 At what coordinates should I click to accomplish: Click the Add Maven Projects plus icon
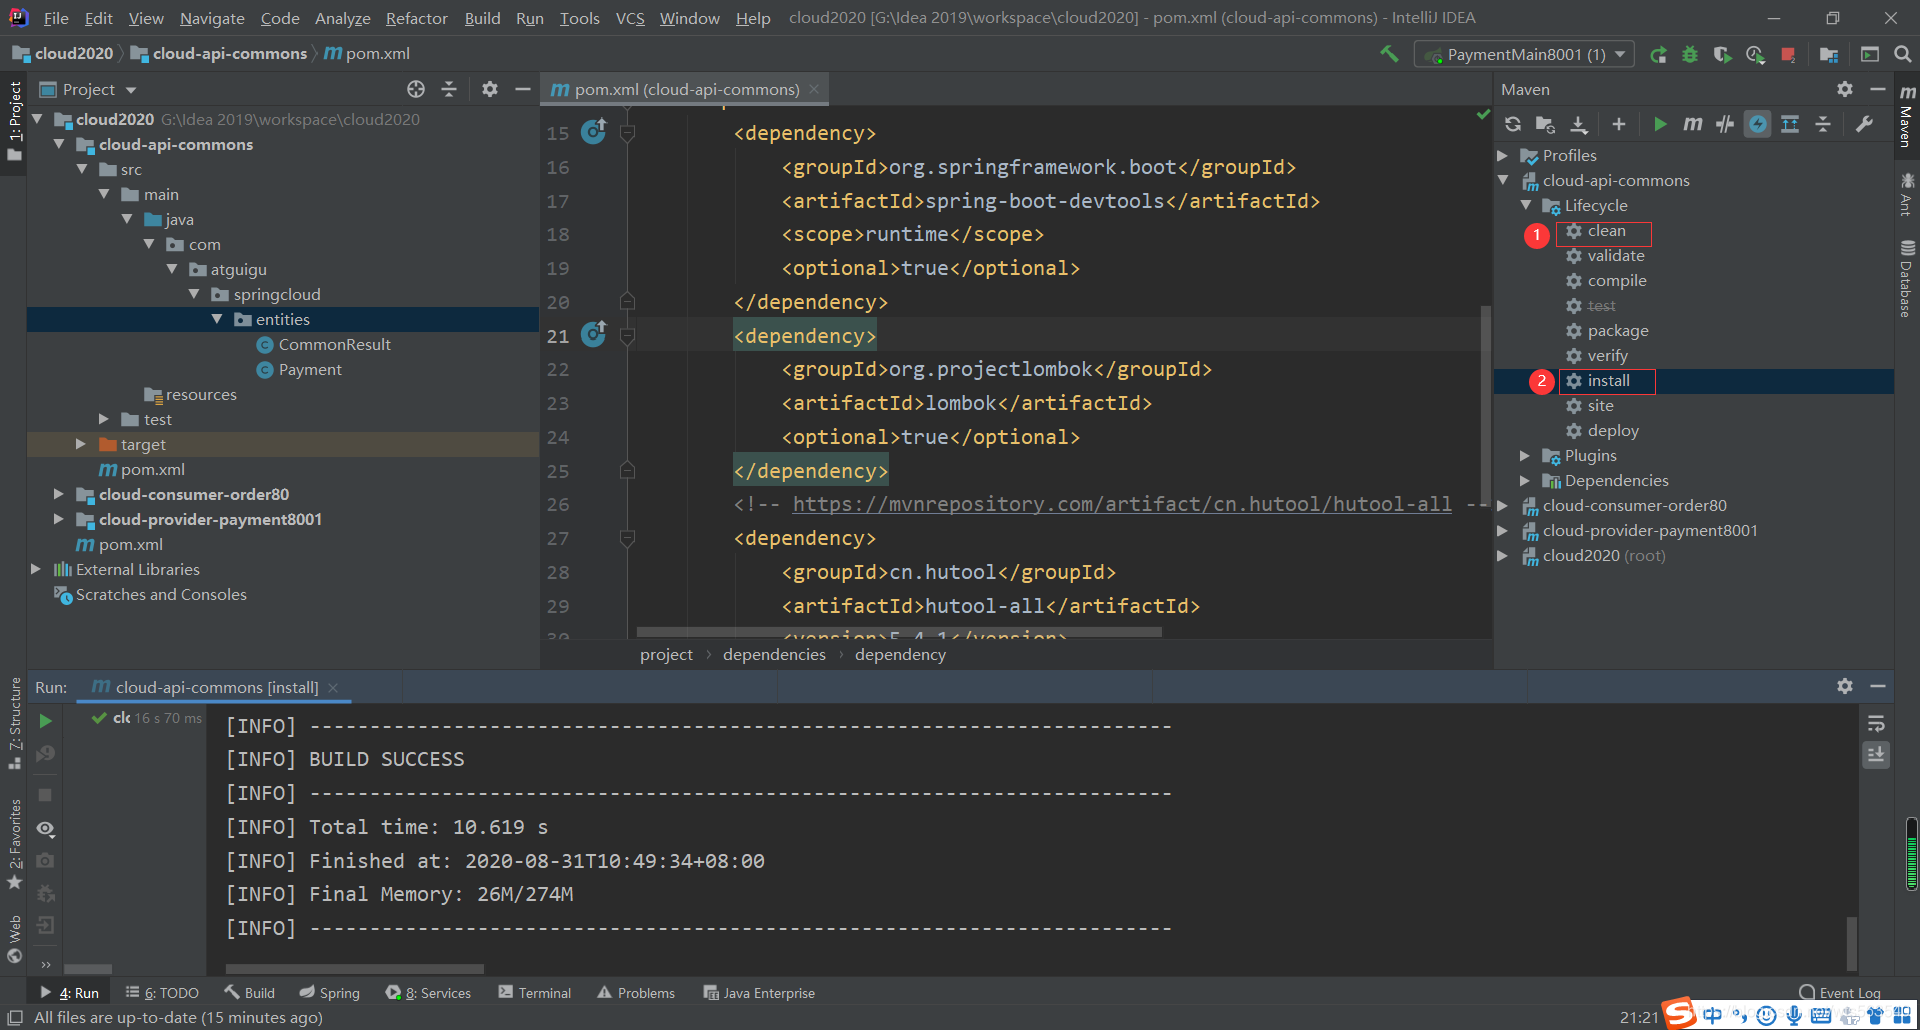1619,124
